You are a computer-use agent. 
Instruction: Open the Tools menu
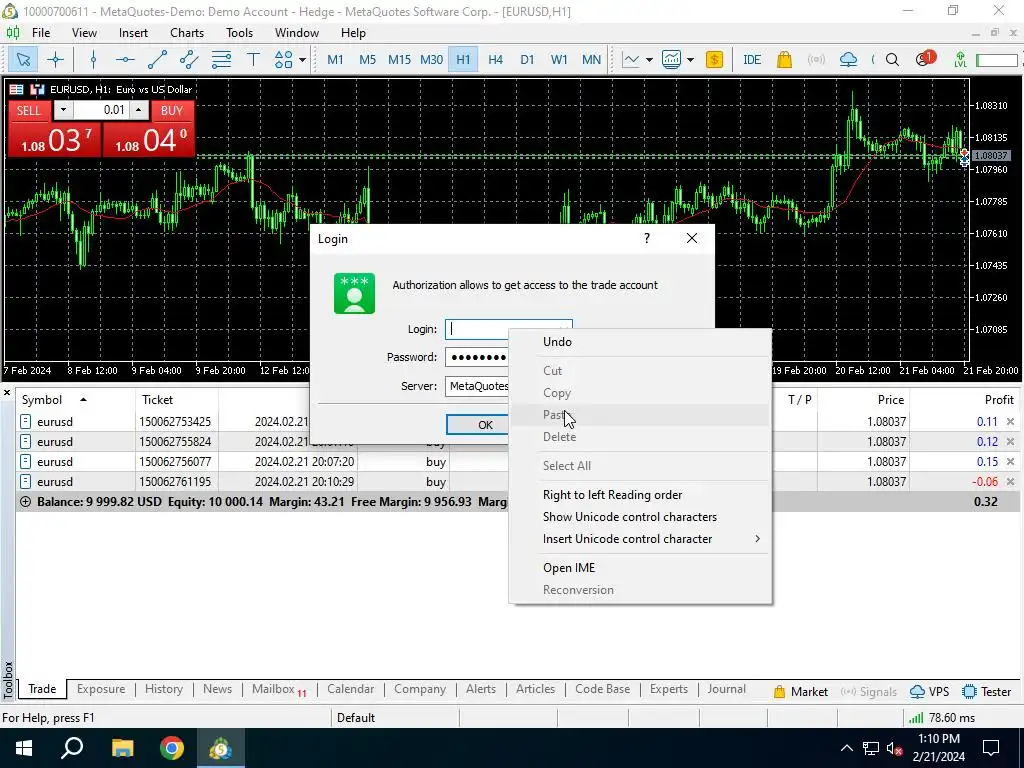click(x=239, y=33)
